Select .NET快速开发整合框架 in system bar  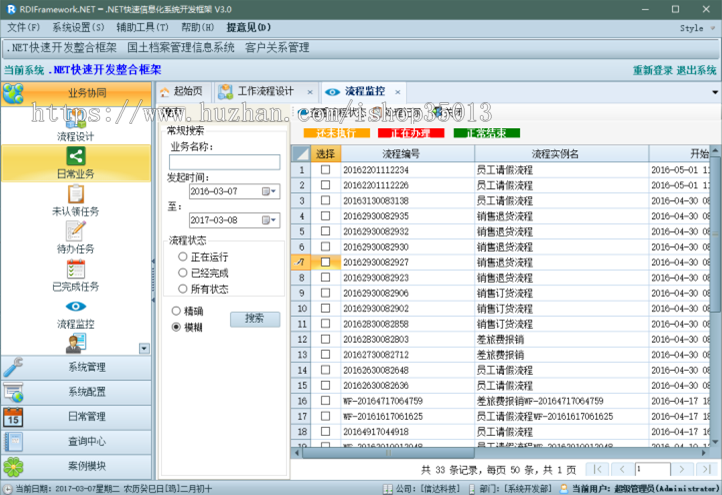pyautogui.click(x=62, y=47)
